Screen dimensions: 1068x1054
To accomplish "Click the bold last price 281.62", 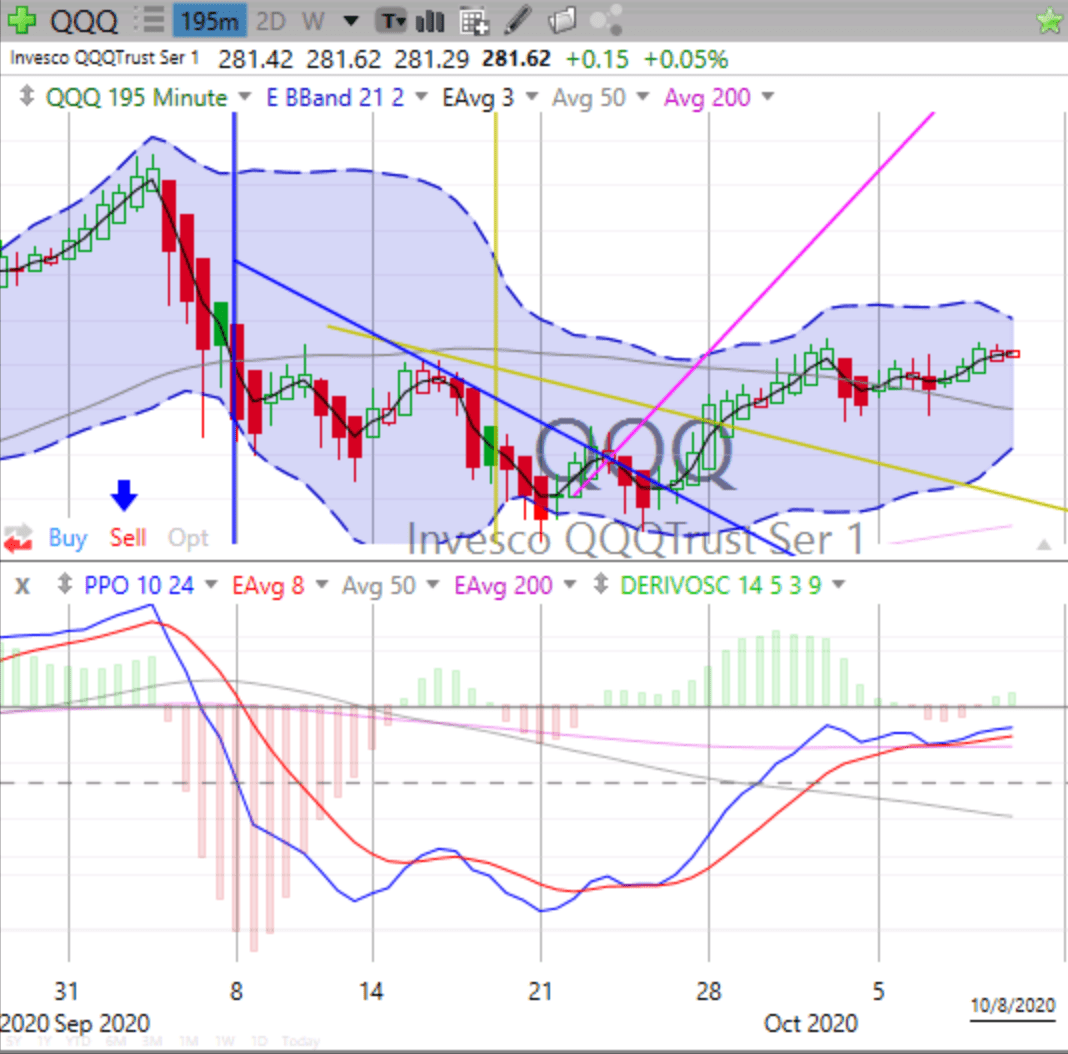I will tap(516, 59).
